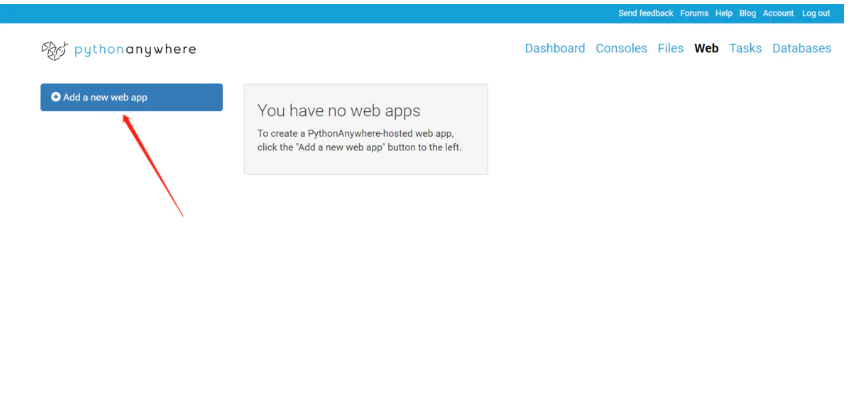Click Log out in top bar
Viewport: 856px width, 401px height.
pyautogui.click(x=816, y=13)
